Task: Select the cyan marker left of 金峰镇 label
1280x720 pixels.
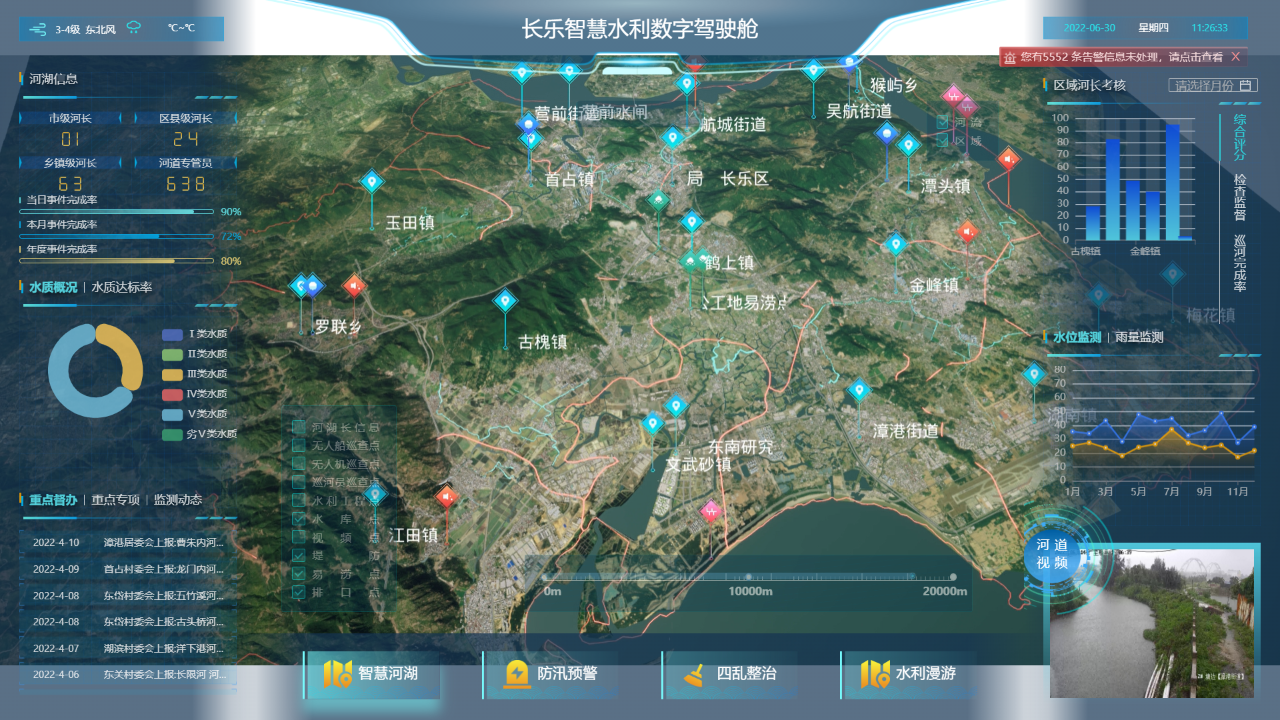Action: point(895,243)
